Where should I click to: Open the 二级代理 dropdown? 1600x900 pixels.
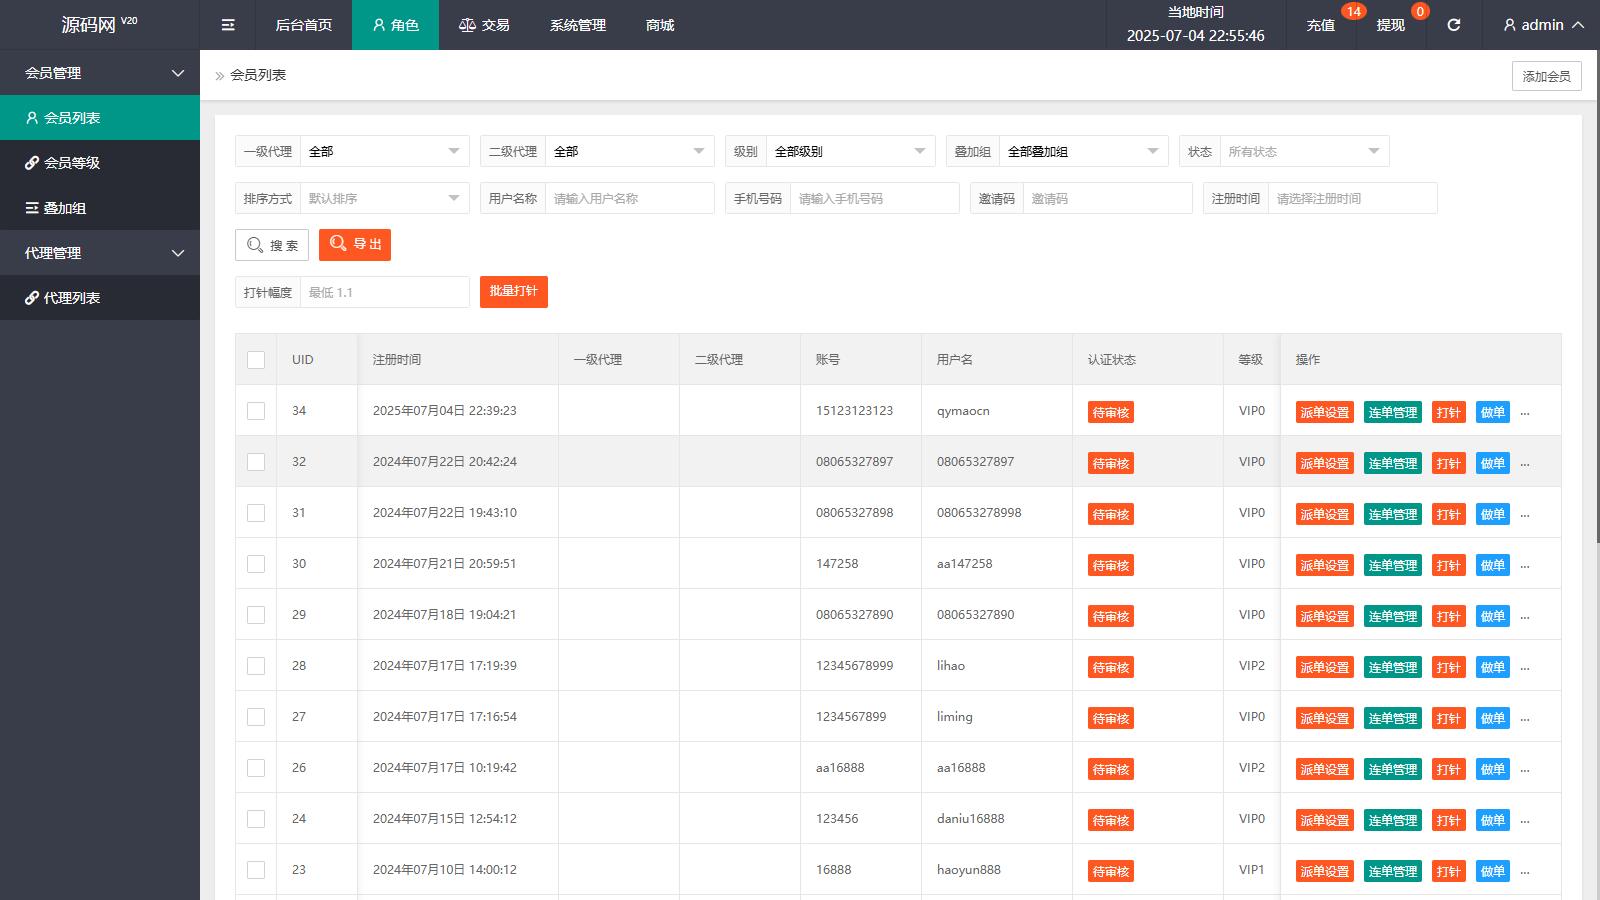[630, 151]
